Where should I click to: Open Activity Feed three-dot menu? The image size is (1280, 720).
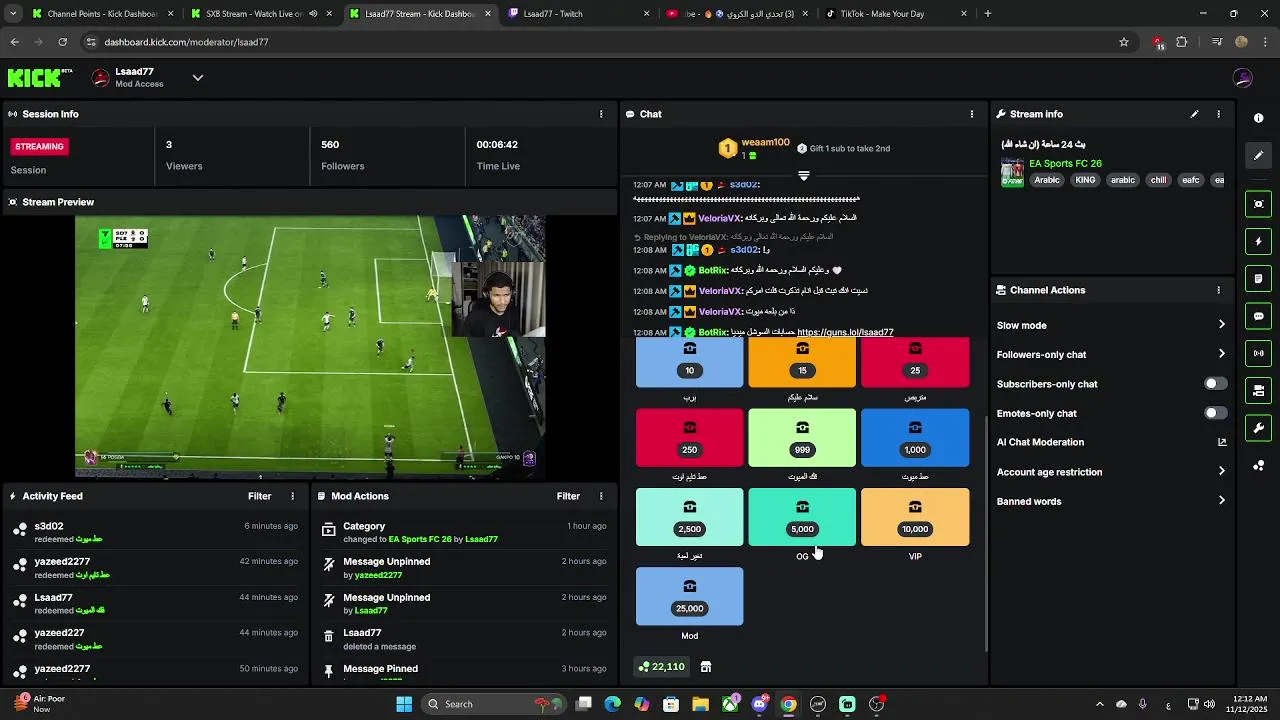coord(293,496)
